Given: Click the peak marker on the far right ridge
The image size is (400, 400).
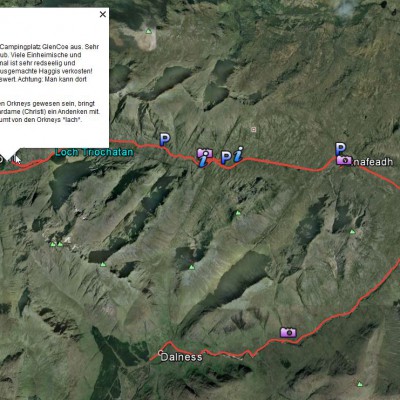Looking at the screenshot, I should tap(352, 231).
